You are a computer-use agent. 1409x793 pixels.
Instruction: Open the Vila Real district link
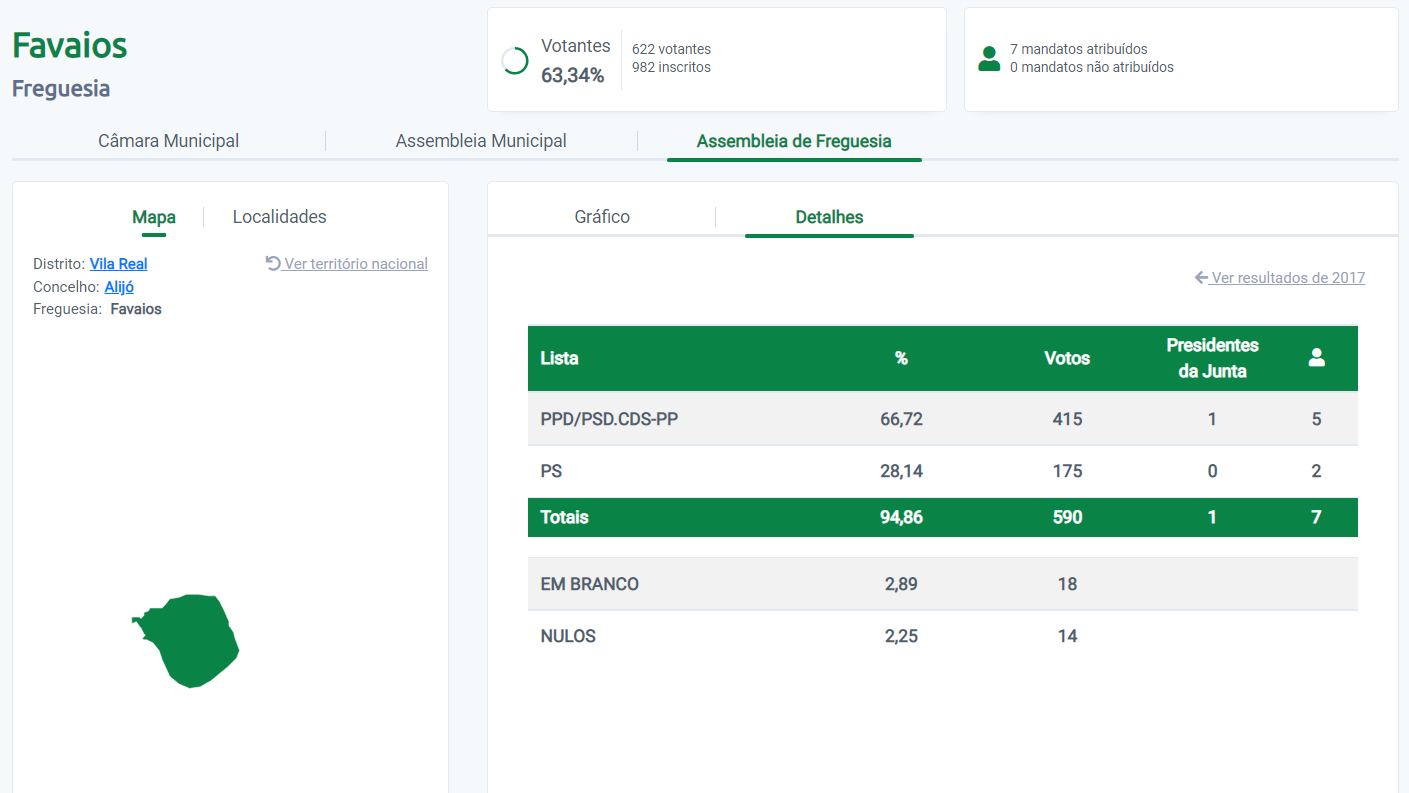pos(118,264)
